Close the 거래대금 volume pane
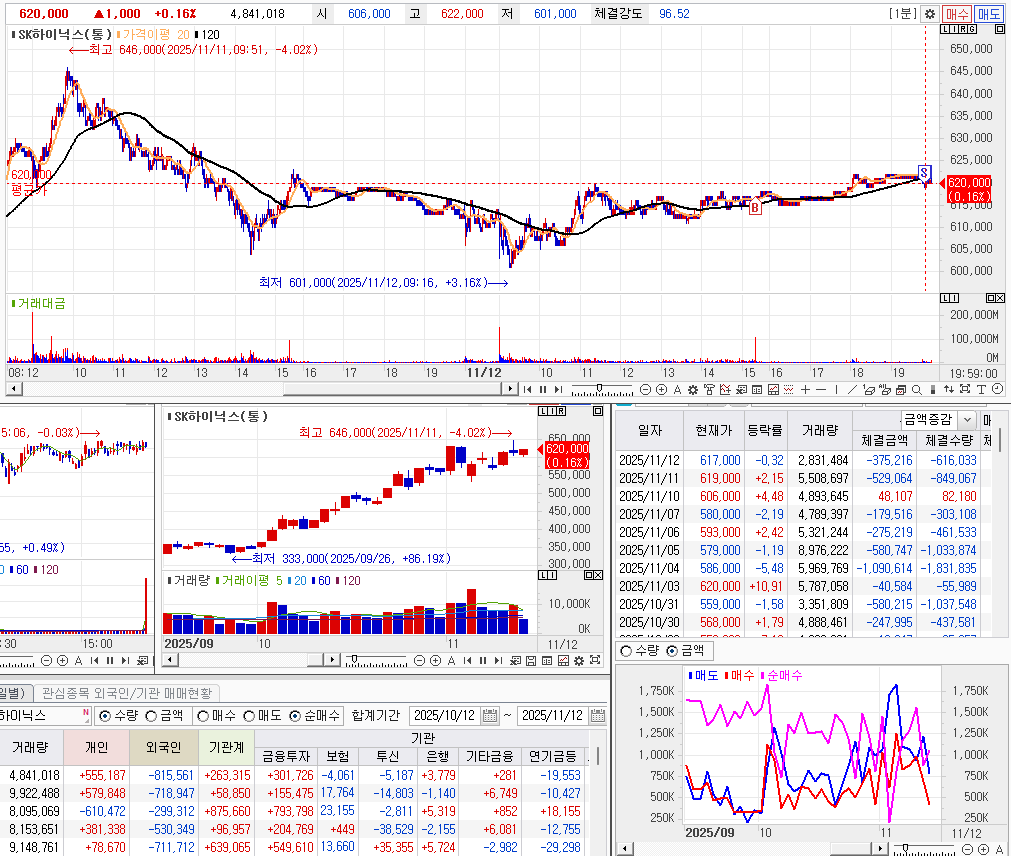Image resolution: width=1011 pixels, height=856 pixels. coord(1000,298)
